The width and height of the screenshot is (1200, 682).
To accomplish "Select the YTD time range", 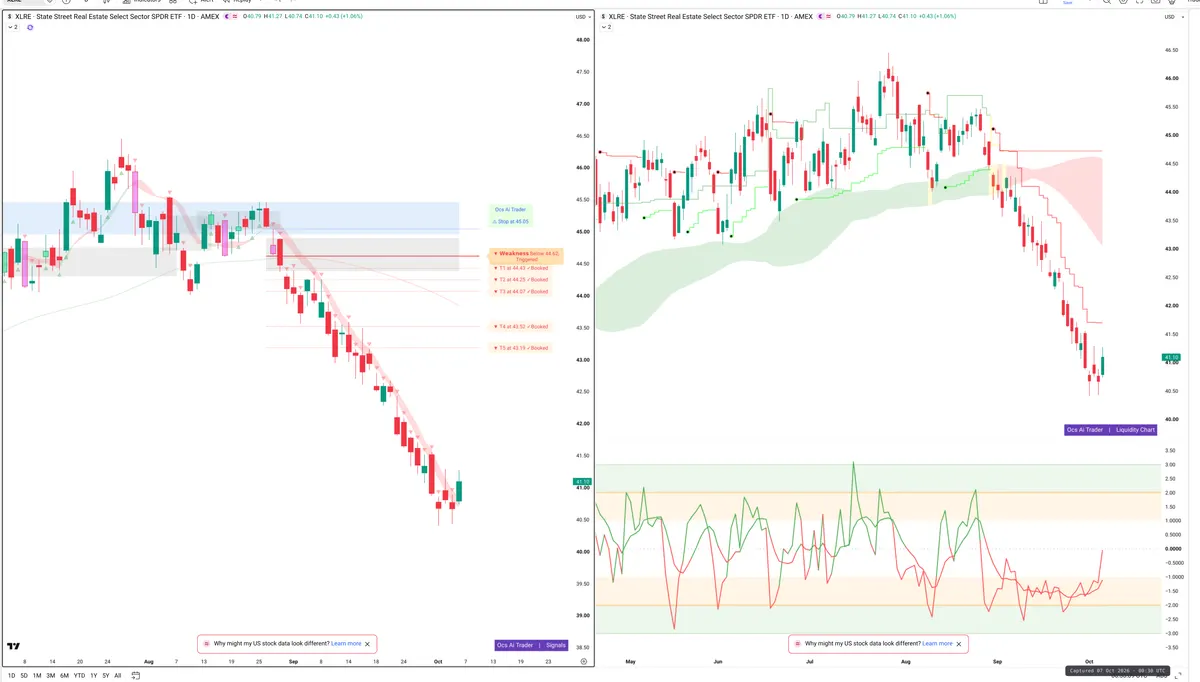I will pyautogui.click(x=79, y=676).
